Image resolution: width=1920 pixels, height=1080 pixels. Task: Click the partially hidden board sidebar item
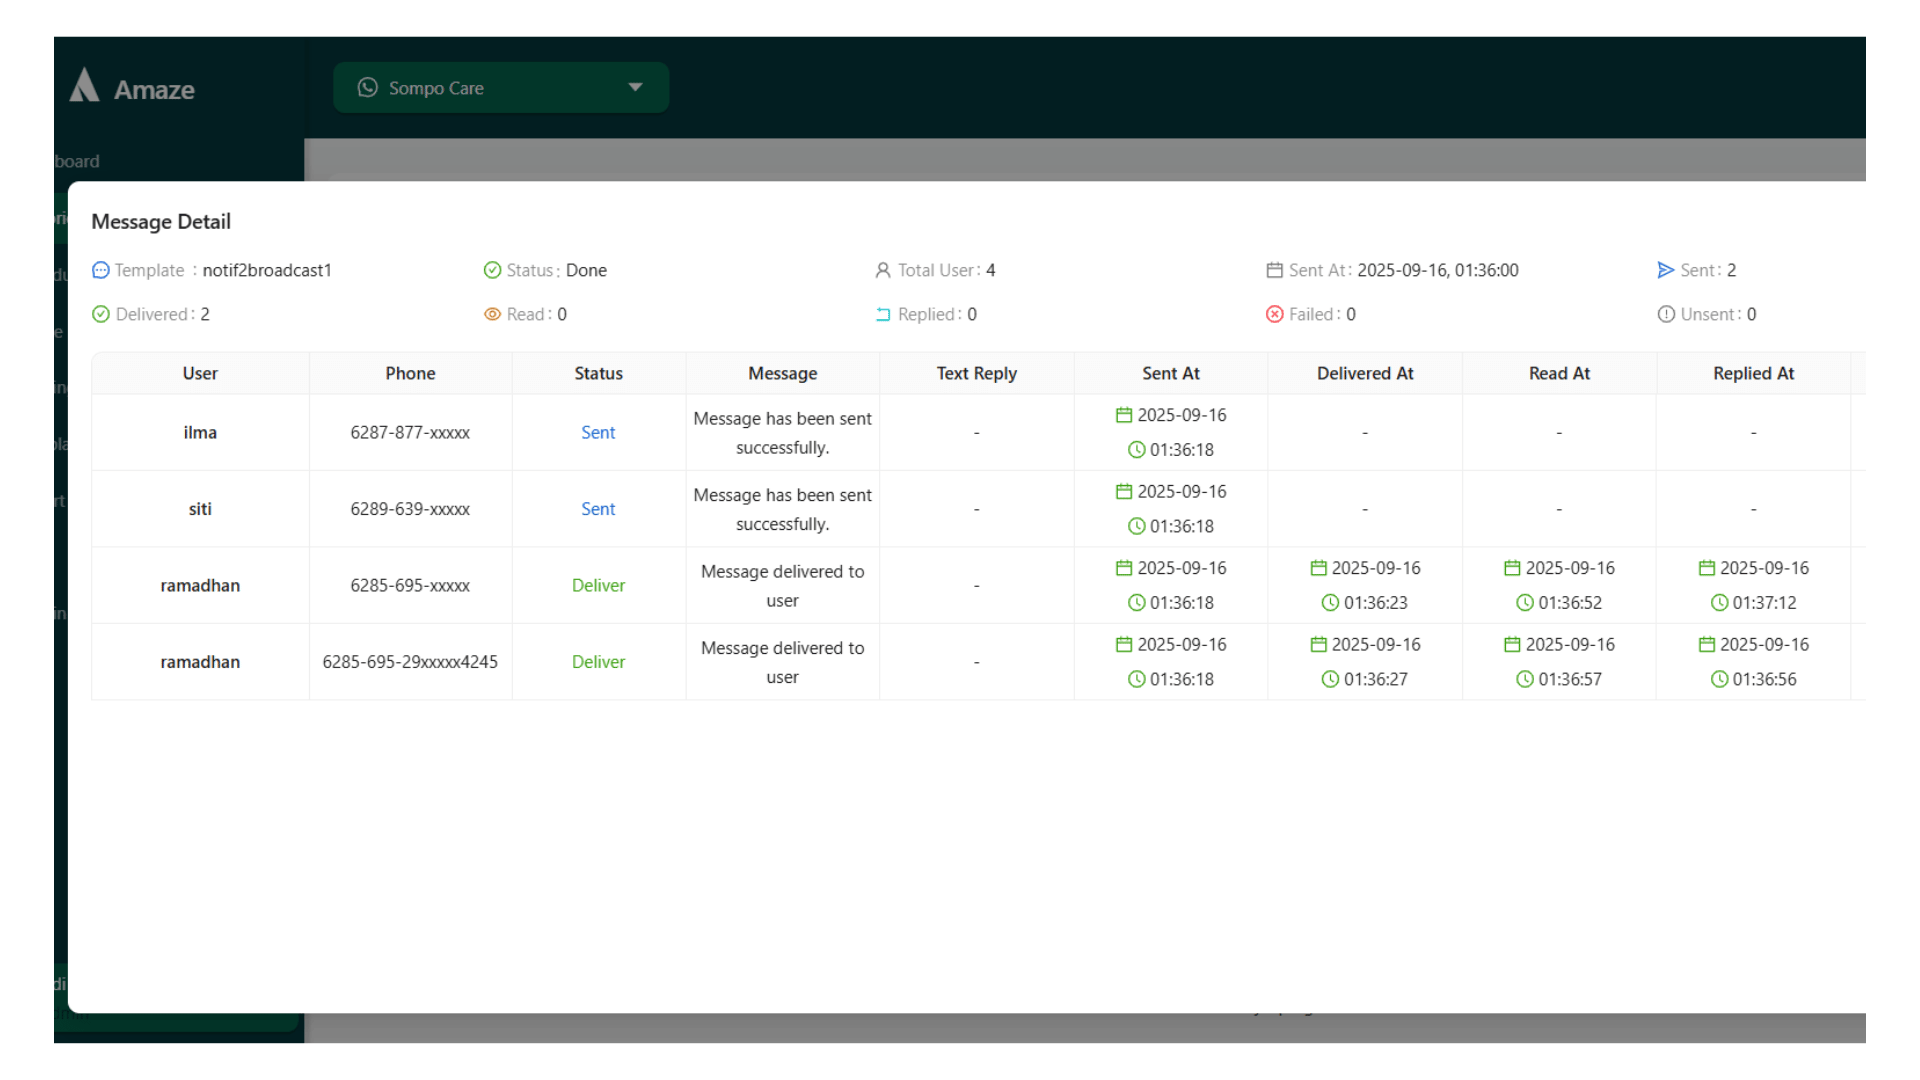77,162
